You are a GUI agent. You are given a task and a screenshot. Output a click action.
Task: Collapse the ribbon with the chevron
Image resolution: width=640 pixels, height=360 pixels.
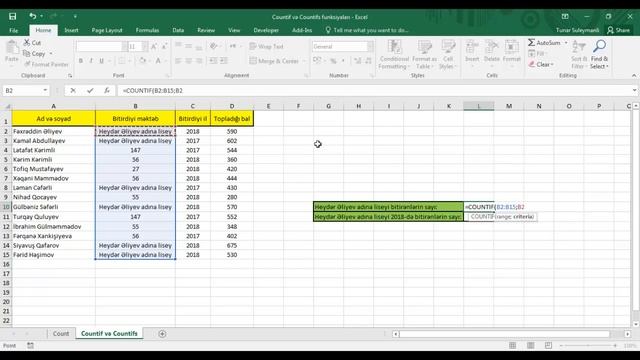click(633, 76)
